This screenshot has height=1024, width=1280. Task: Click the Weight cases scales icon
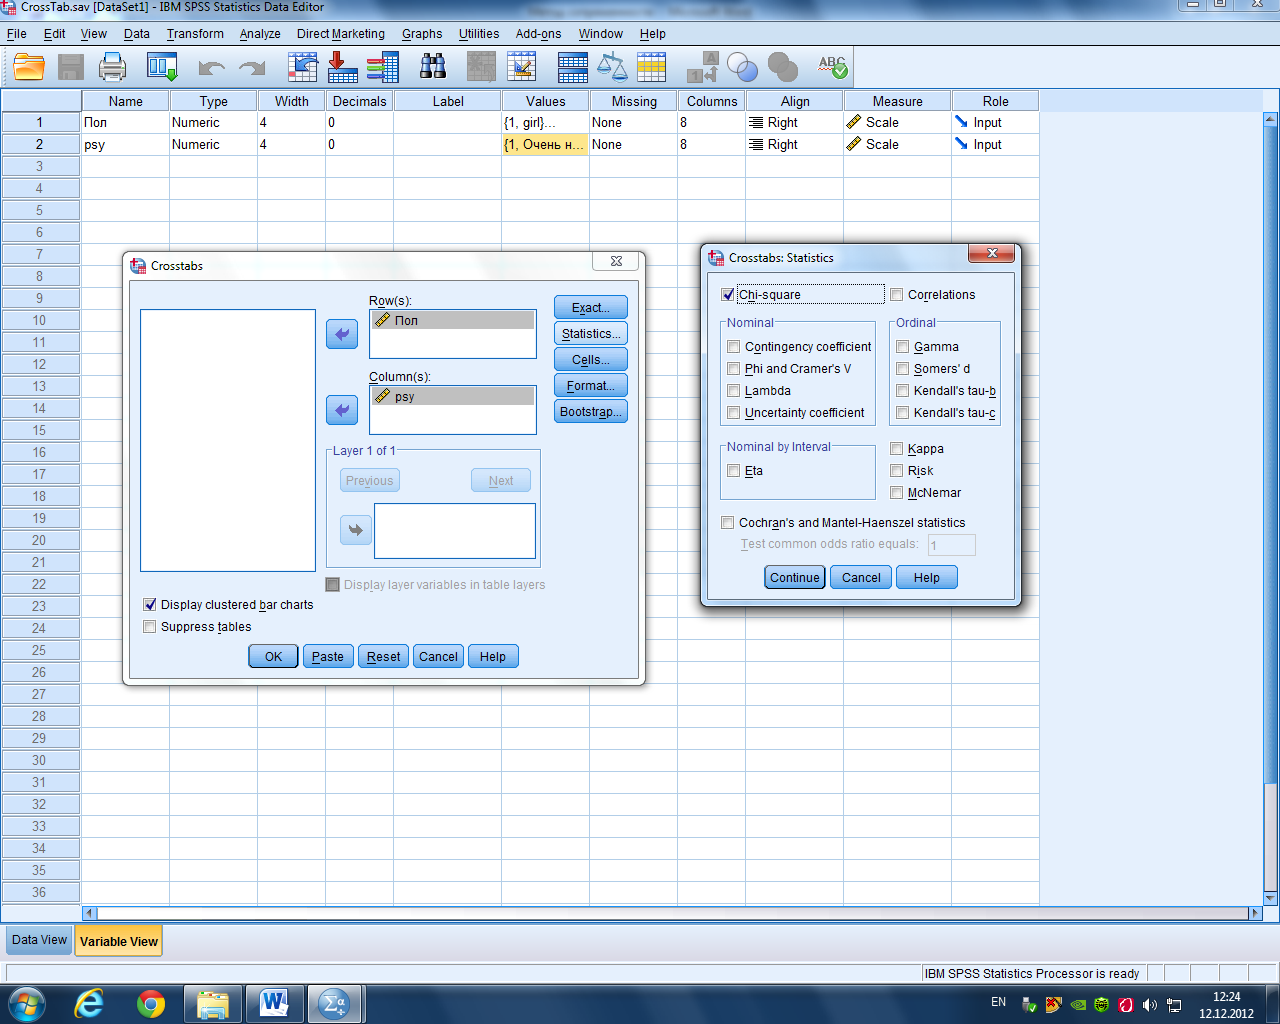(x=612, y=67)
